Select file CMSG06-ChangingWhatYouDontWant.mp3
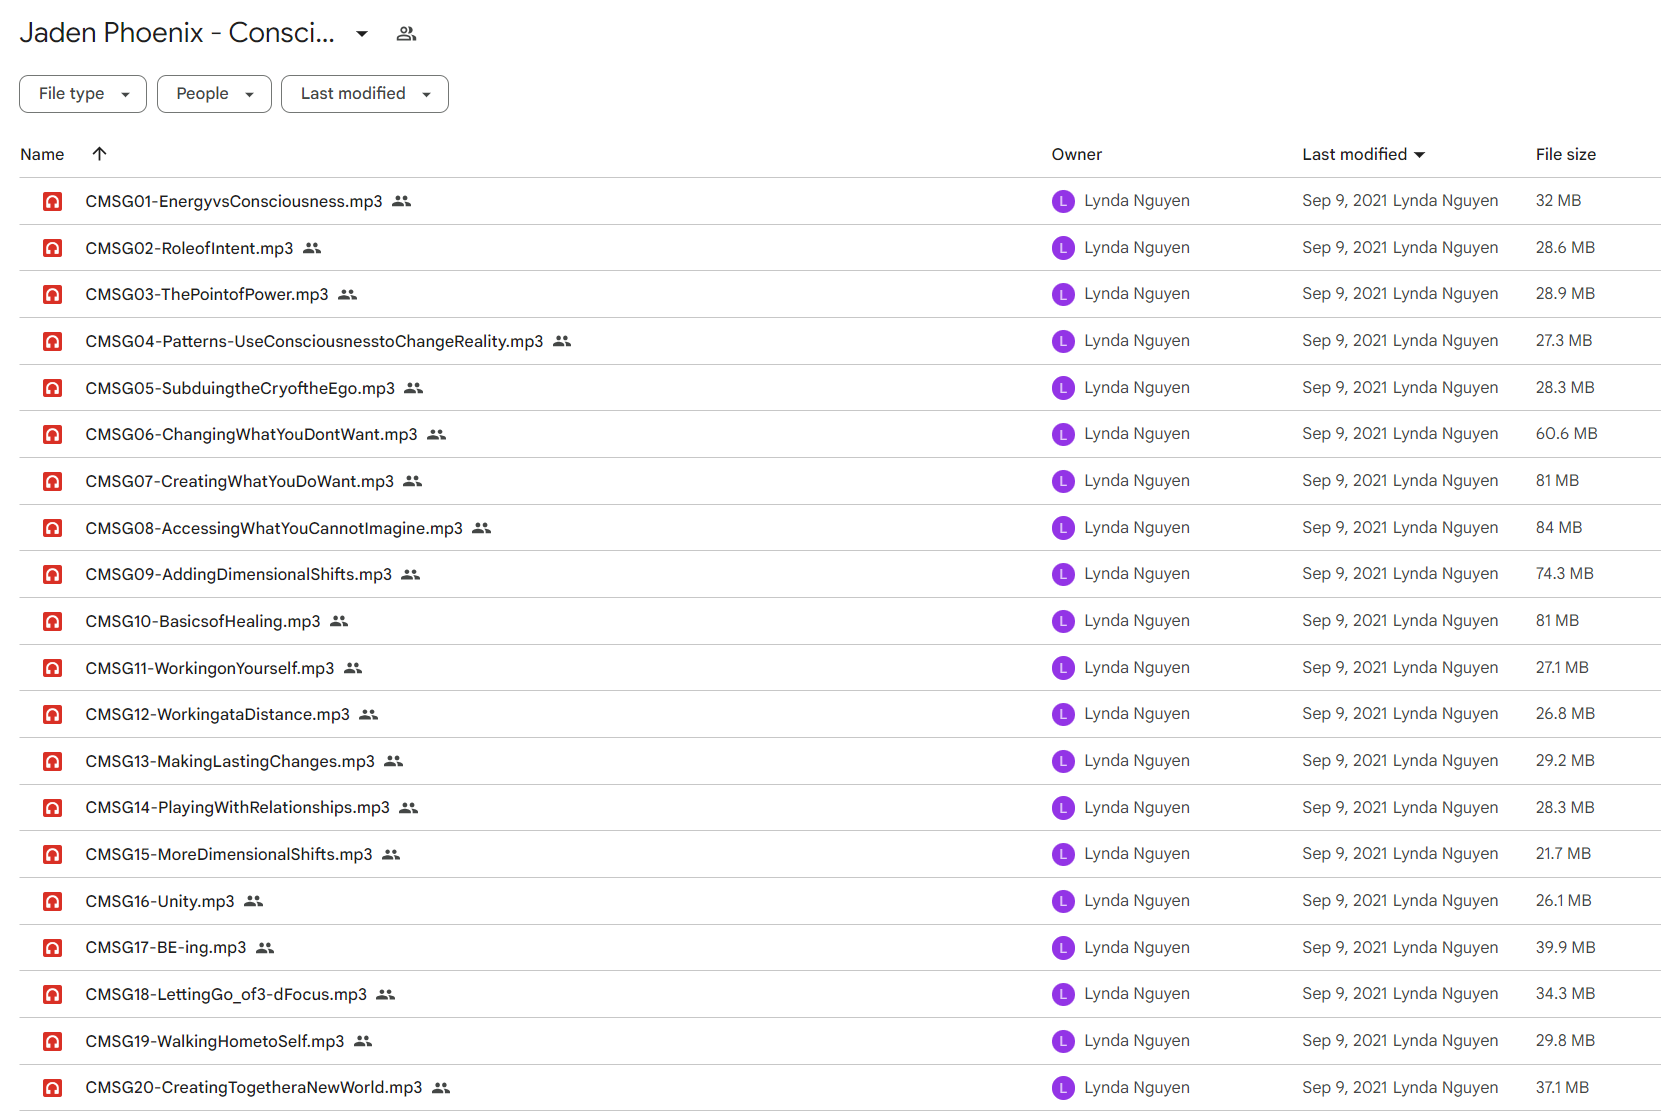The width and height of the screenshot is (1661, 1119). click(252, 434)
